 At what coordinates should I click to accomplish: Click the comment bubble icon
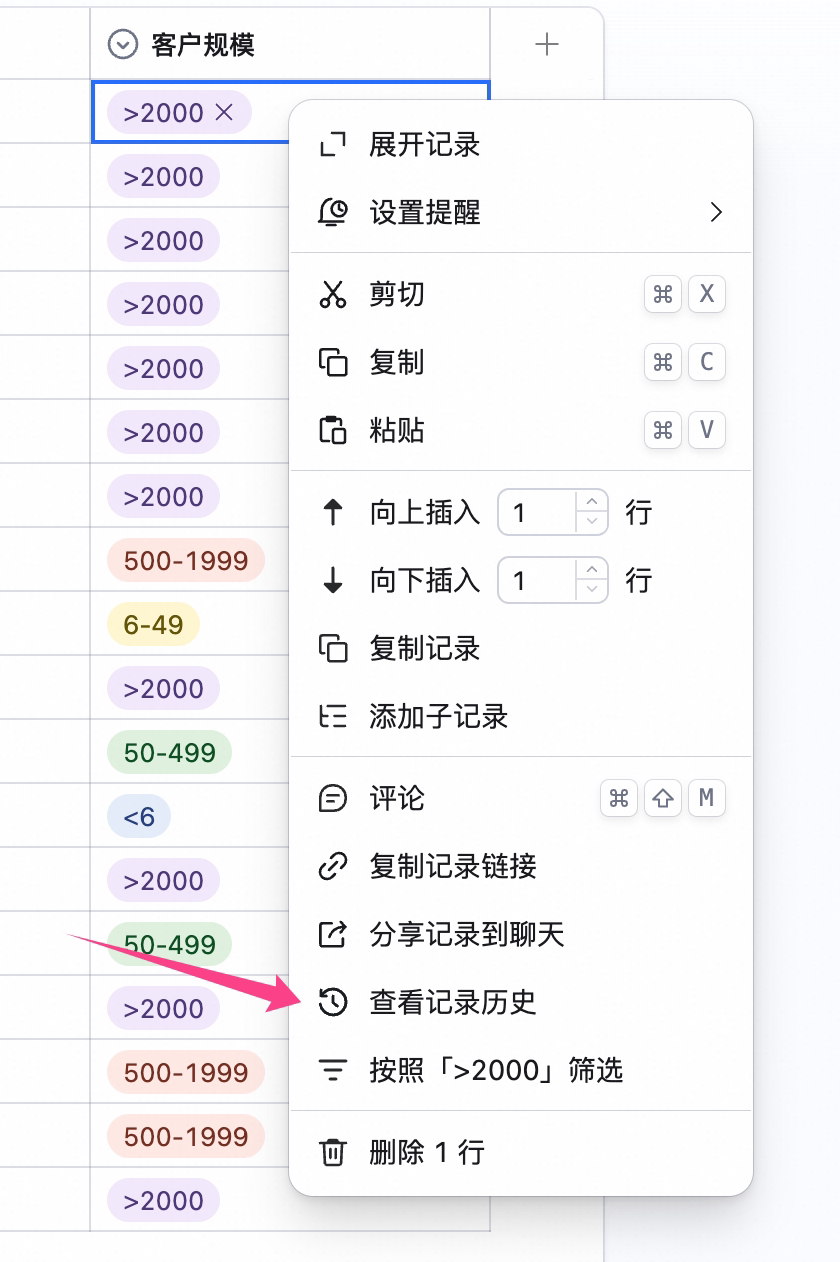332,798
